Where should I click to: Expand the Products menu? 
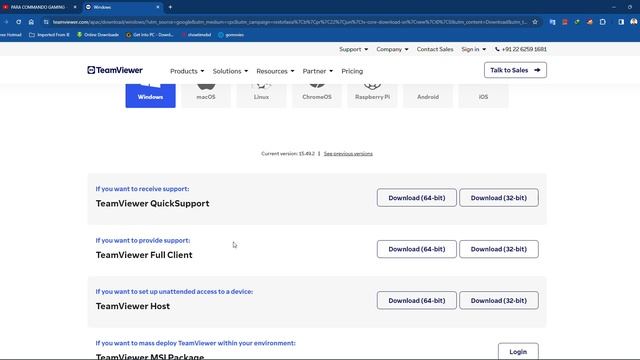point(187,71)
